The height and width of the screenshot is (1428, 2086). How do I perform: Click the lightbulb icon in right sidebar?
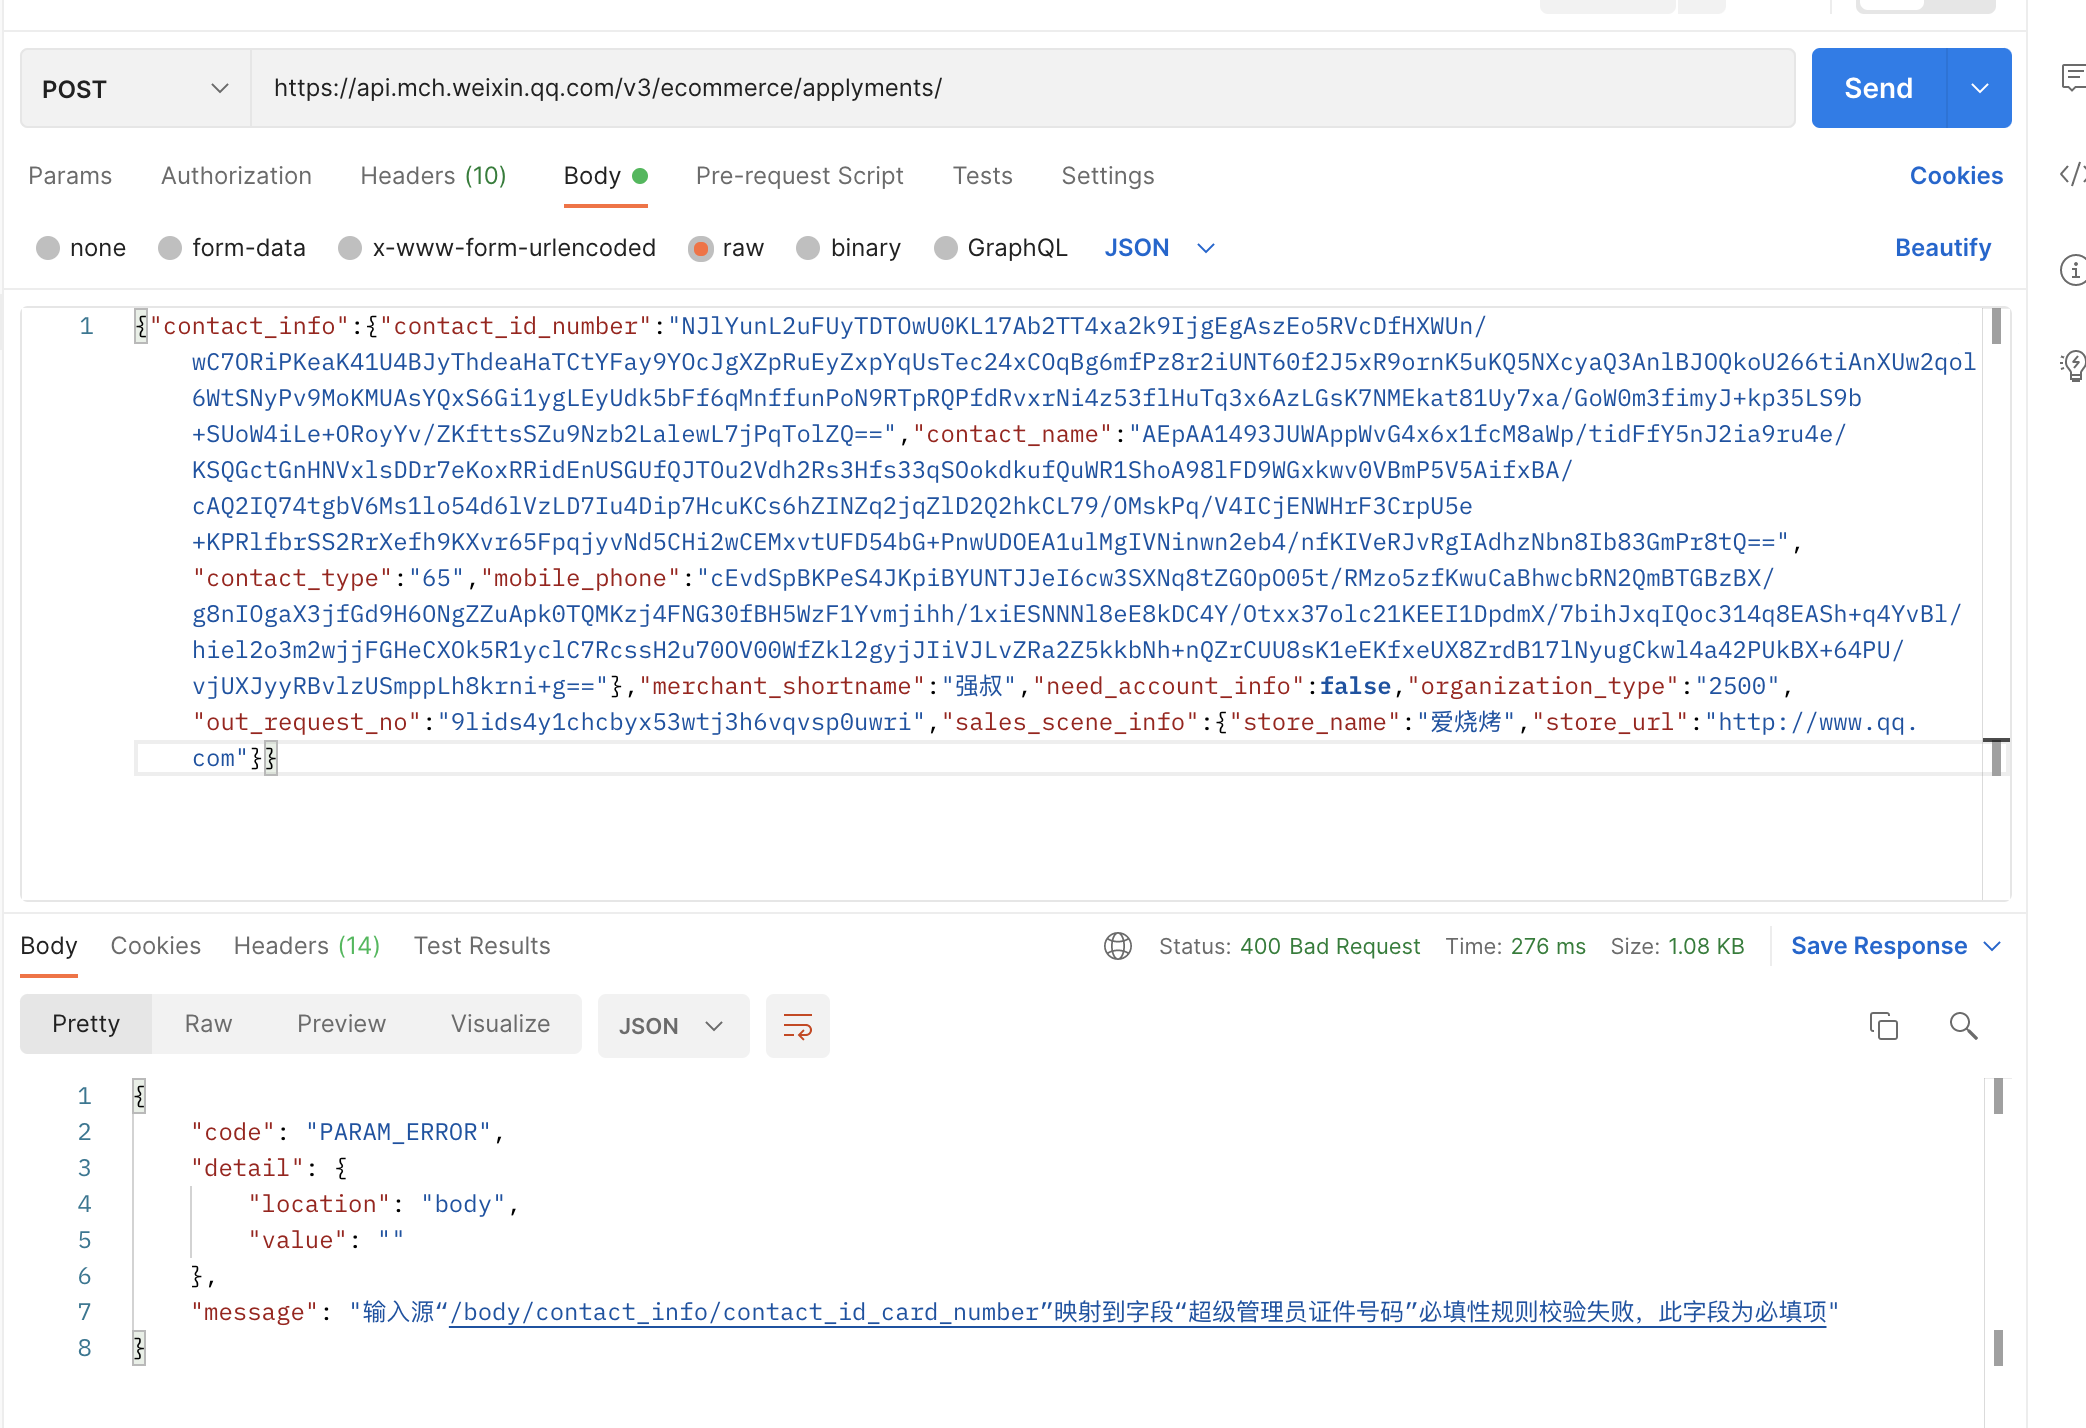pyautogui.click(x=2073, y=365)
